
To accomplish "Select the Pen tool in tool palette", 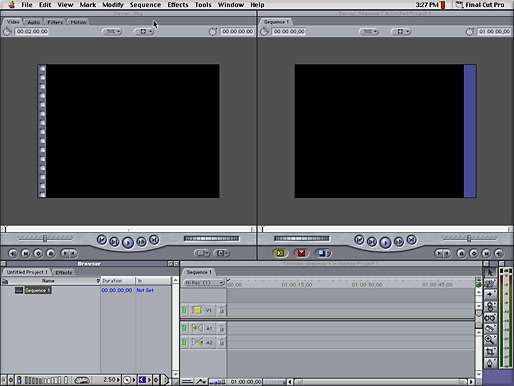I will (490, 362).
